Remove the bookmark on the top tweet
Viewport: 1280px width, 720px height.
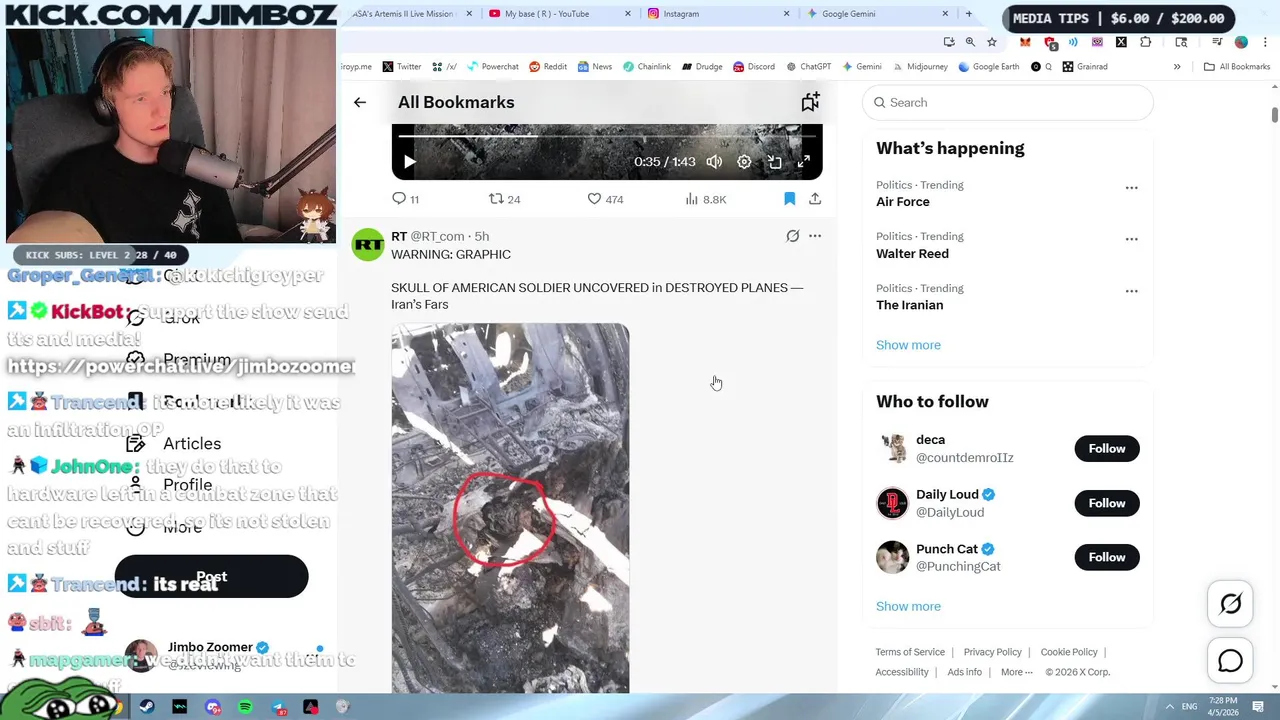pos(789,199)
